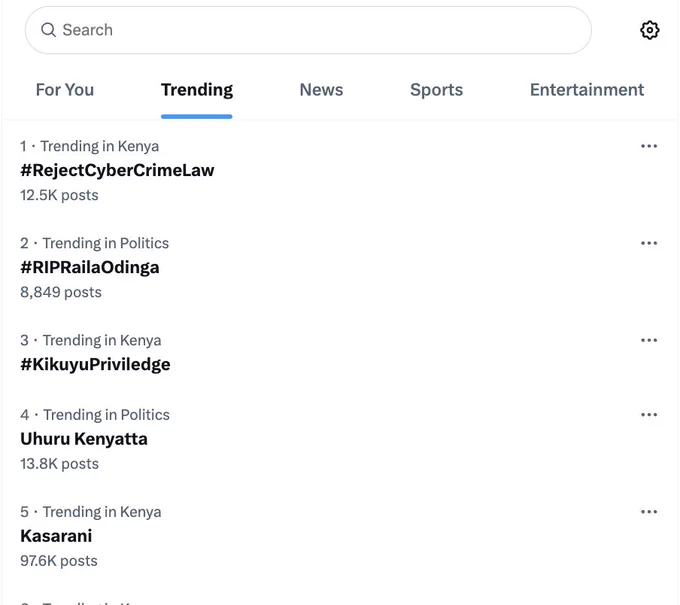Click '2 · Trending in Politics' label
This screenshot has height=605, width=680.
[95, 244]
